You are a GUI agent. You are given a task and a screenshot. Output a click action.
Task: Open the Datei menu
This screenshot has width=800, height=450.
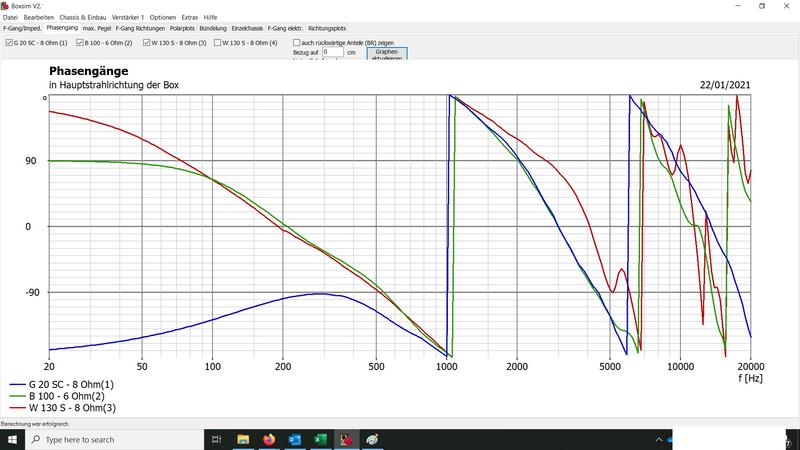point(10,17)
